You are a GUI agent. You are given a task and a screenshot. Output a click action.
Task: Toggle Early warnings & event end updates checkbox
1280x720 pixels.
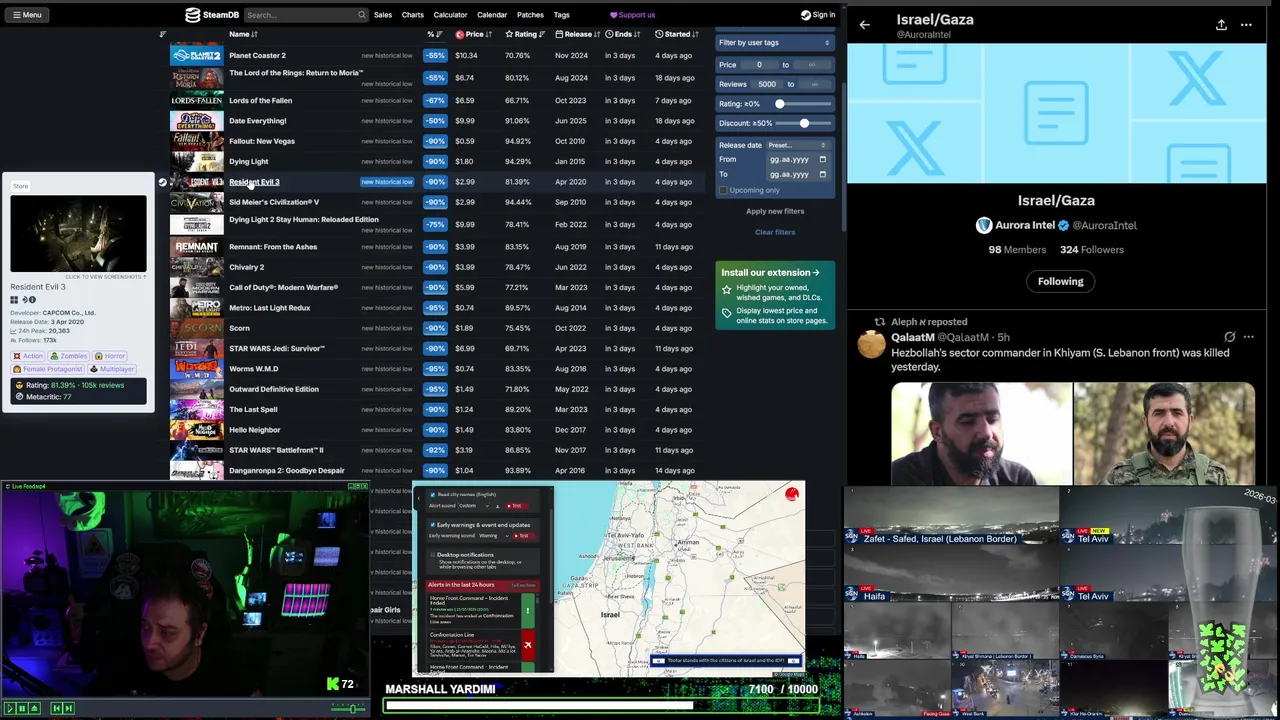(433, 525)
